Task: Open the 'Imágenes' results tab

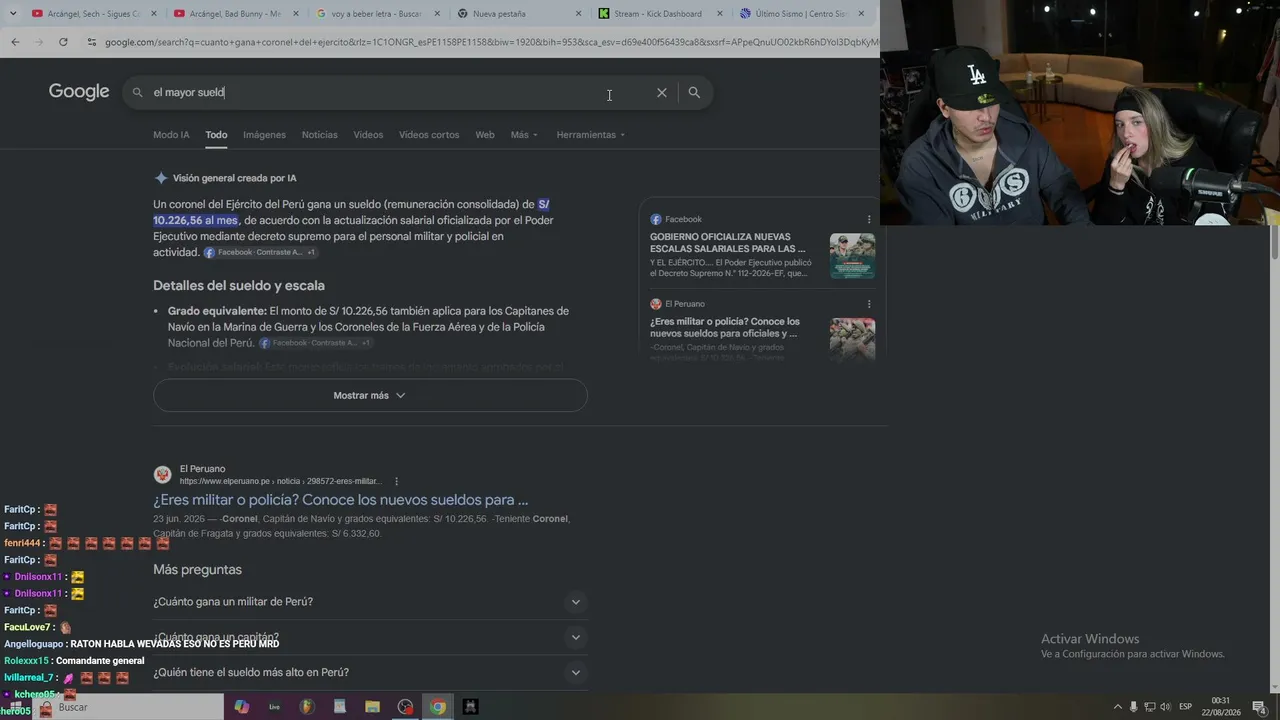Action: coord(264,135)
